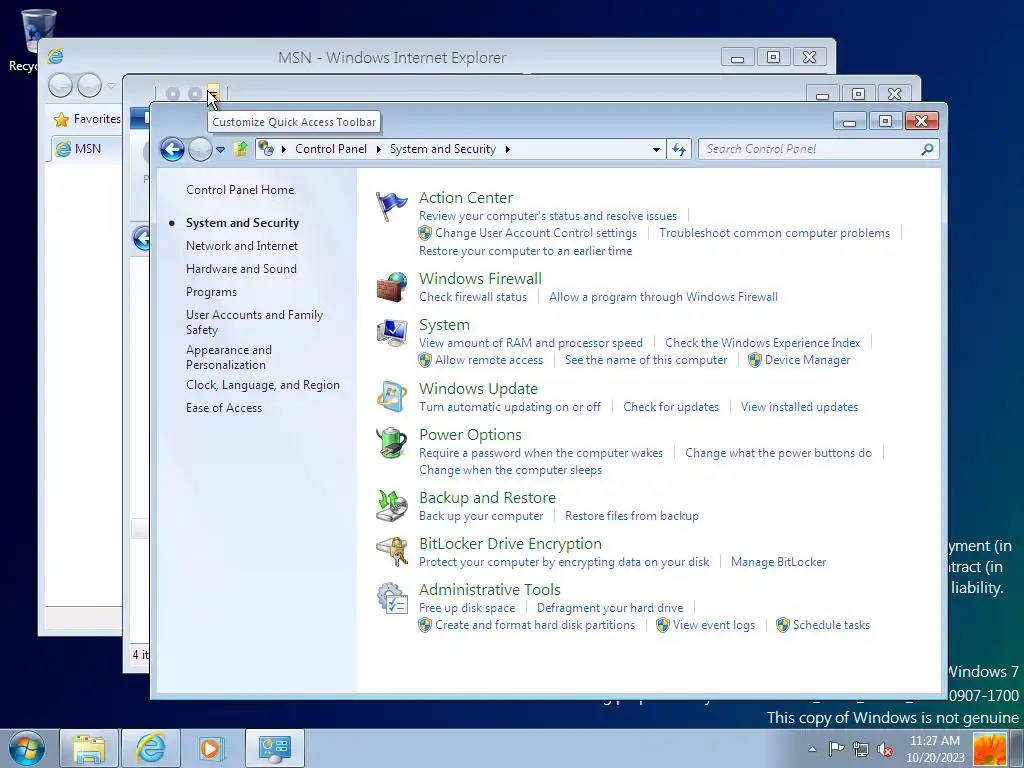Open Windows Explorer from the taskbar
Image resolution: width=1024 pixels, height=768 pixels.
point(89,748)
